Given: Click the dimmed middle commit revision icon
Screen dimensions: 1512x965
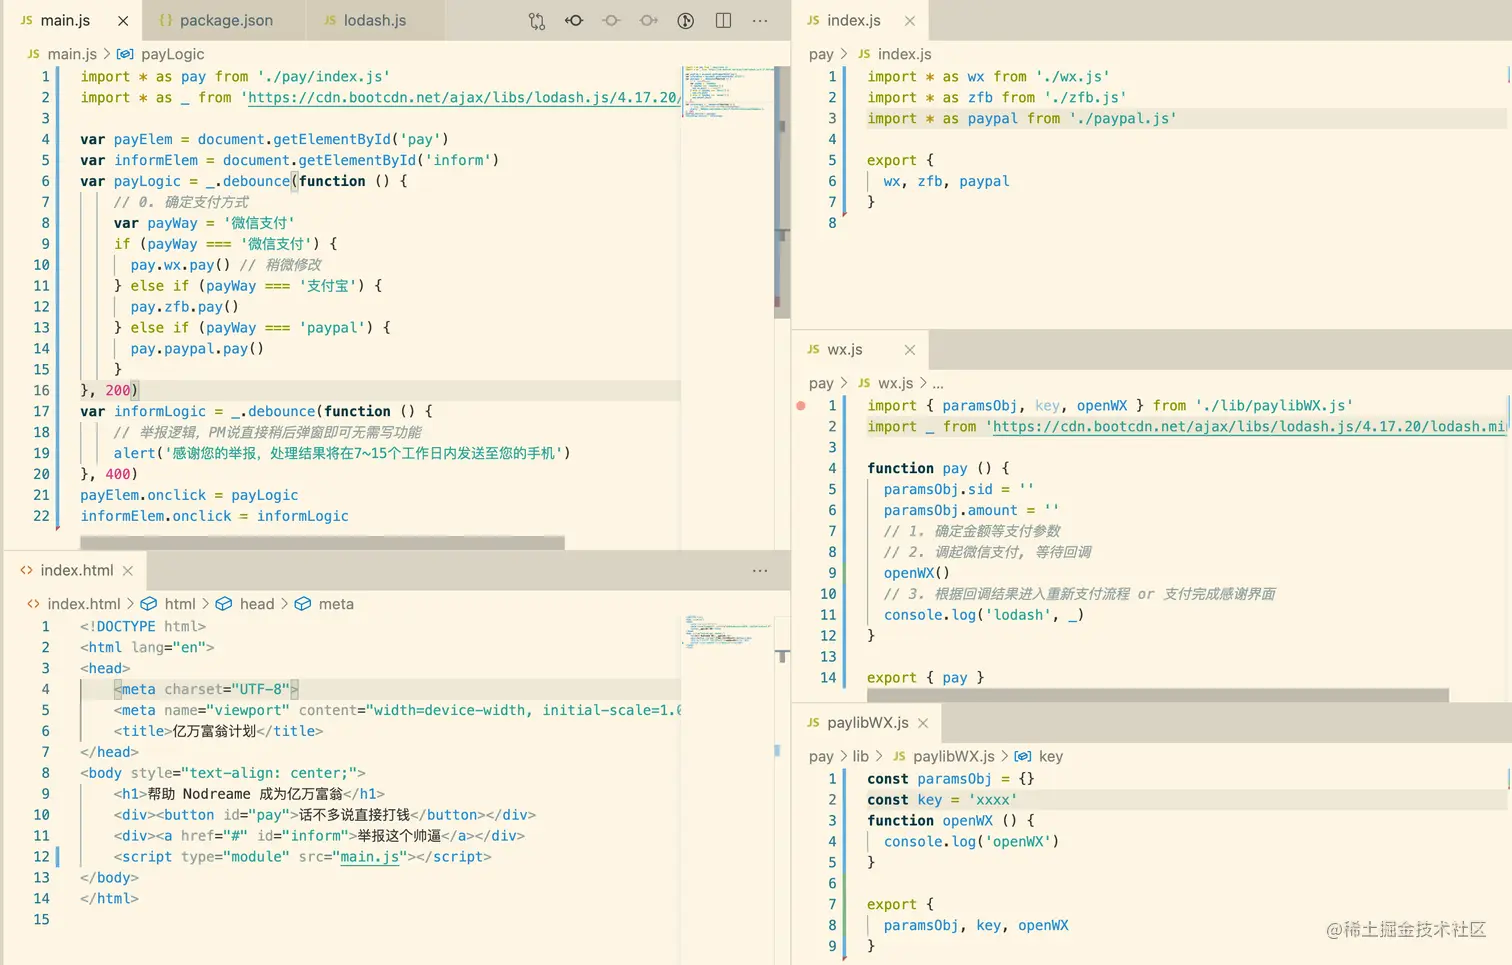Looking at the screenshot, I should point(611,20).
